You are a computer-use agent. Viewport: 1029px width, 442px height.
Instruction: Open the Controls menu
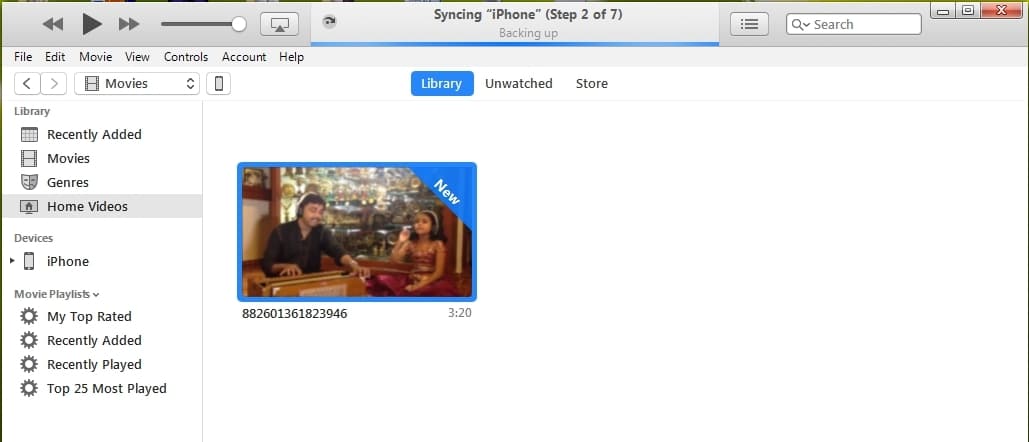(186, 57)
